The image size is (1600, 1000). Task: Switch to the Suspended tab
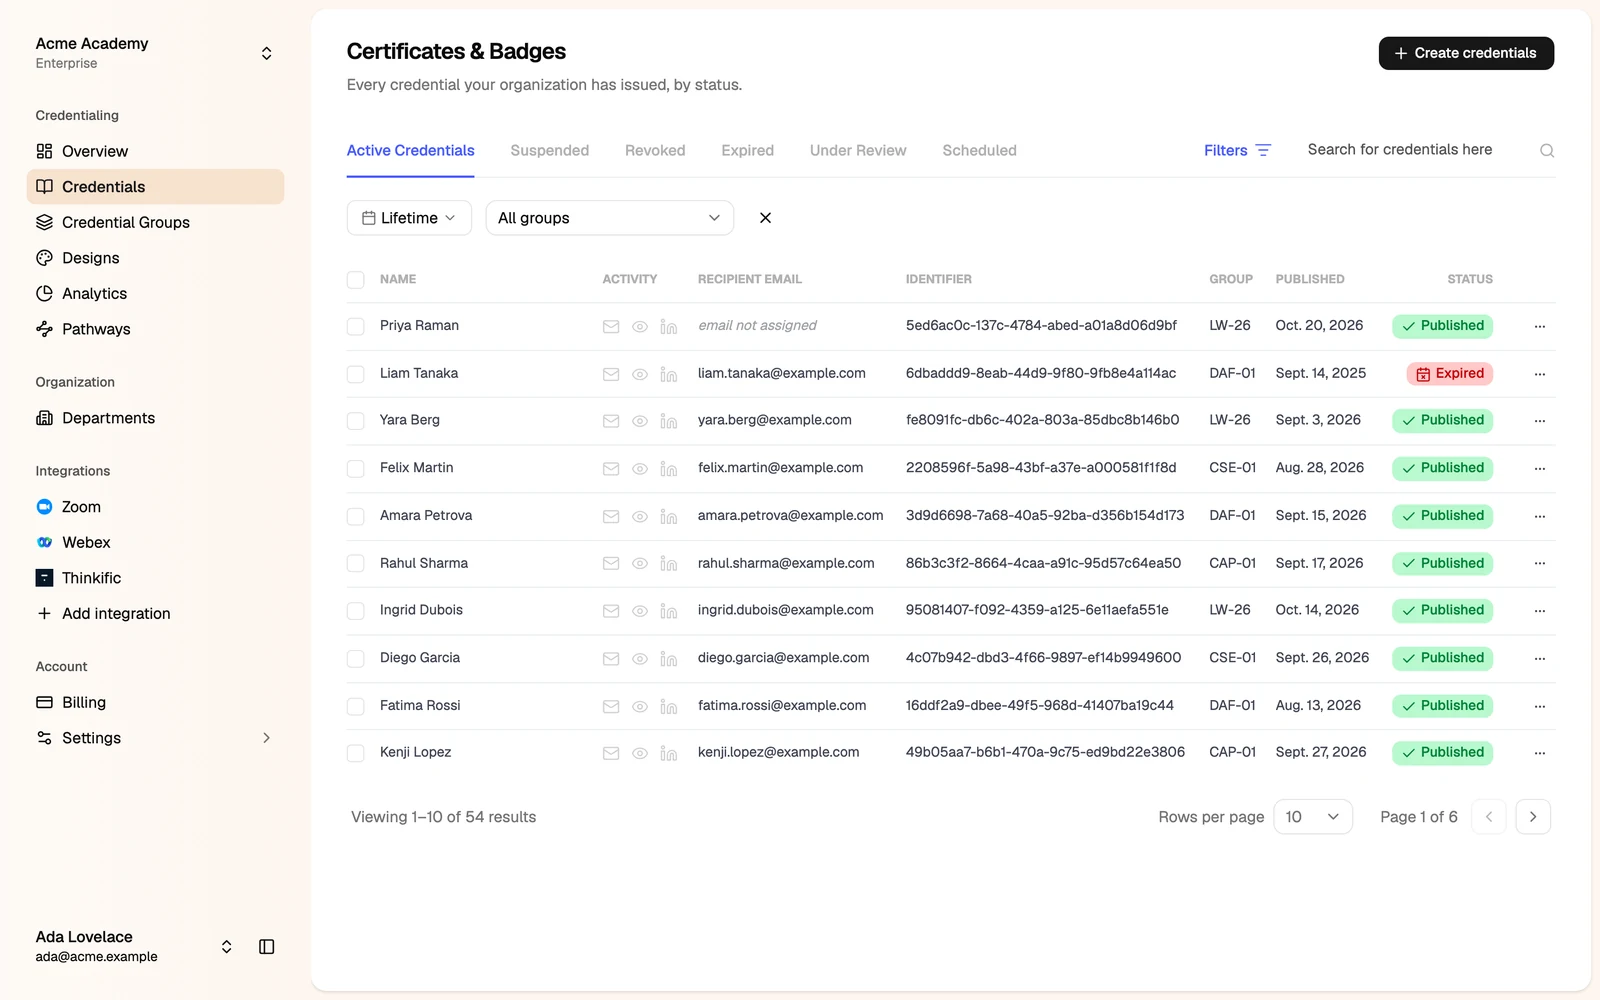[550, 151]
